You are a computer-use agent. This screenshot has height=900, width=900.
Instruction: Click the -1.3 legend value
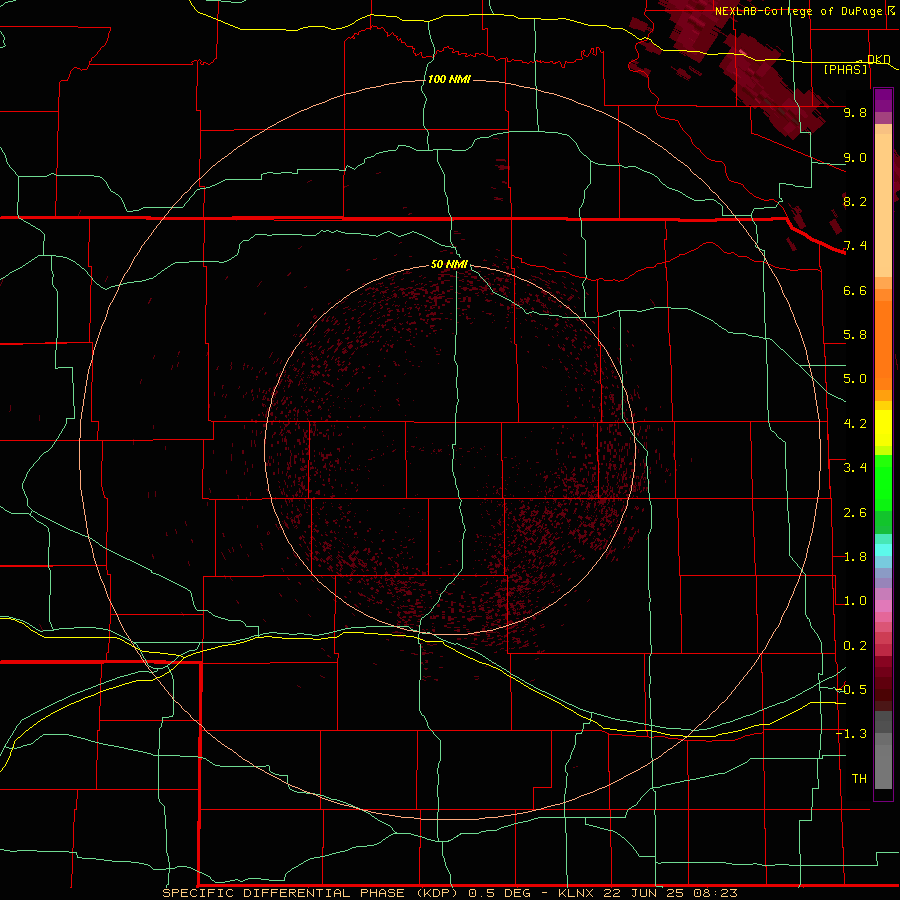click(x=851, y=734)
